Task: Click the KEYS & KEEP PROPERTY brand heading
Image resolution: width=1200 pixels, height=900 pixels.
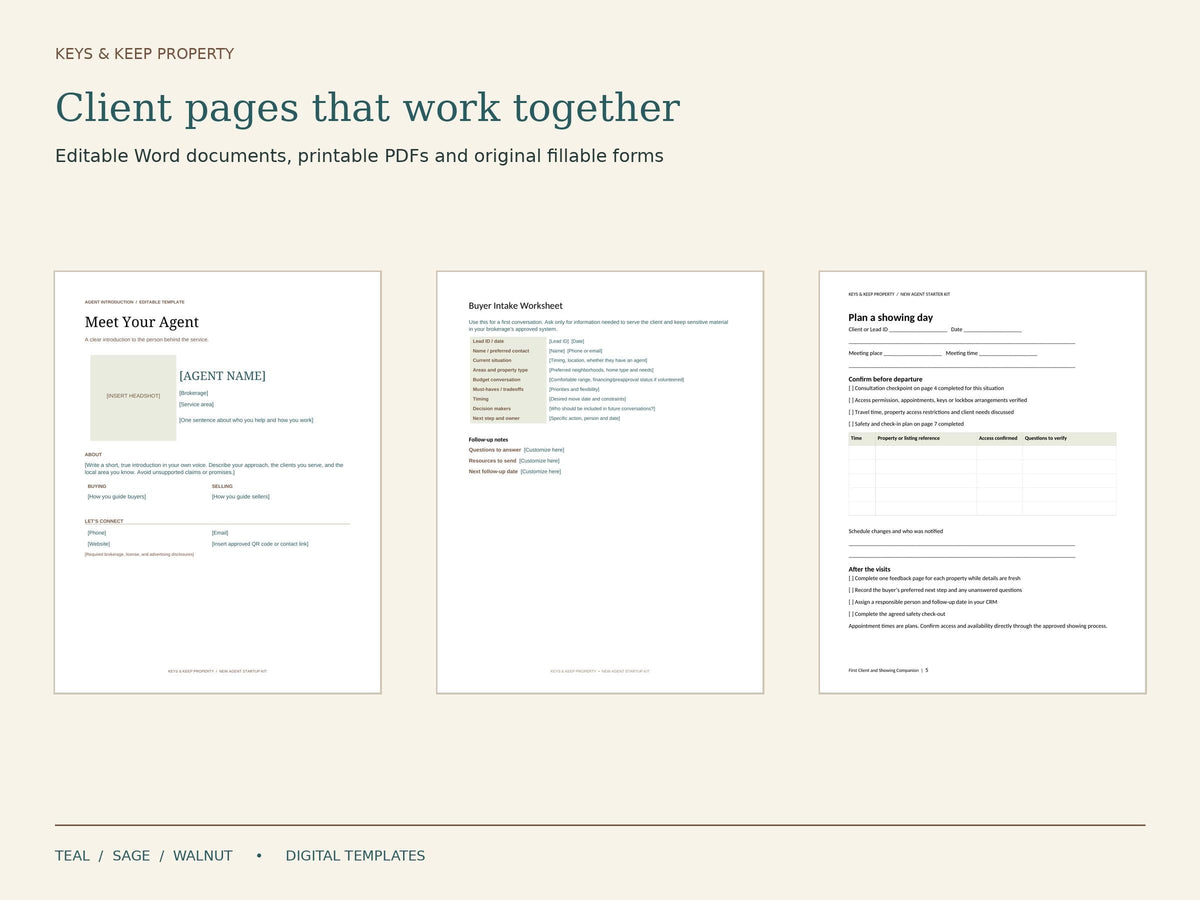Action: [x=144, y=54]
